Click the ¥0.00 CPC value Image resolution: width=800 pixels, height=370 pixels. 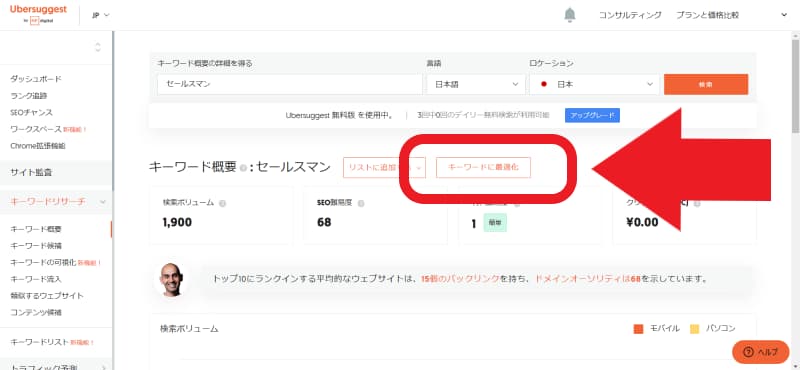coord(642,223)
